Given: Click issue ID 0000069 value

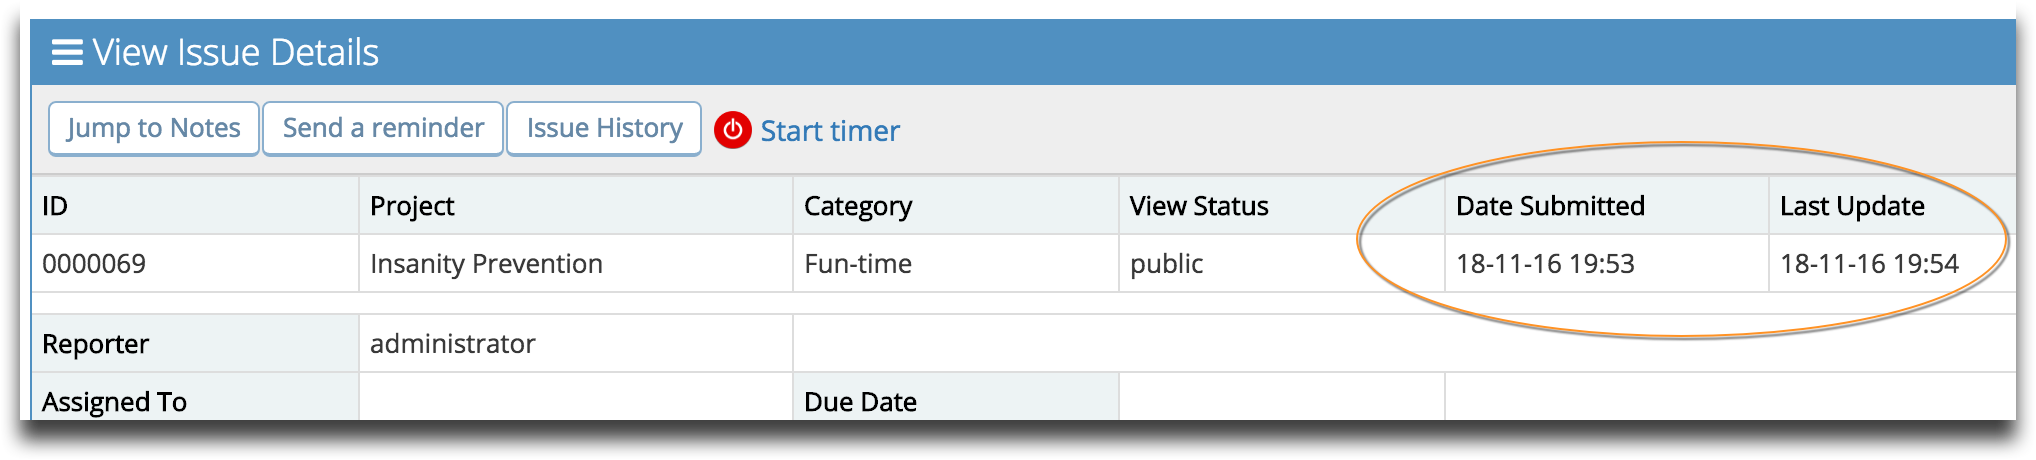Looking at the screenshot, I should tap(94, 264).
